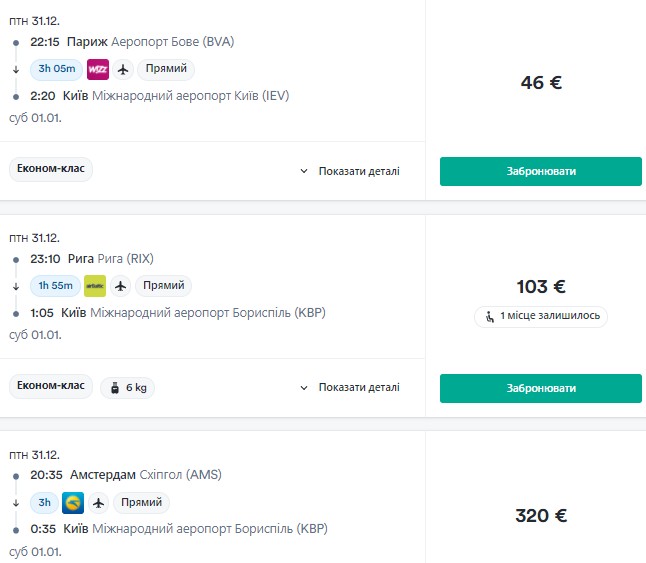Click the Wizz Air airline logo
The image size is (646, 563).
click(x=98, y=69)
